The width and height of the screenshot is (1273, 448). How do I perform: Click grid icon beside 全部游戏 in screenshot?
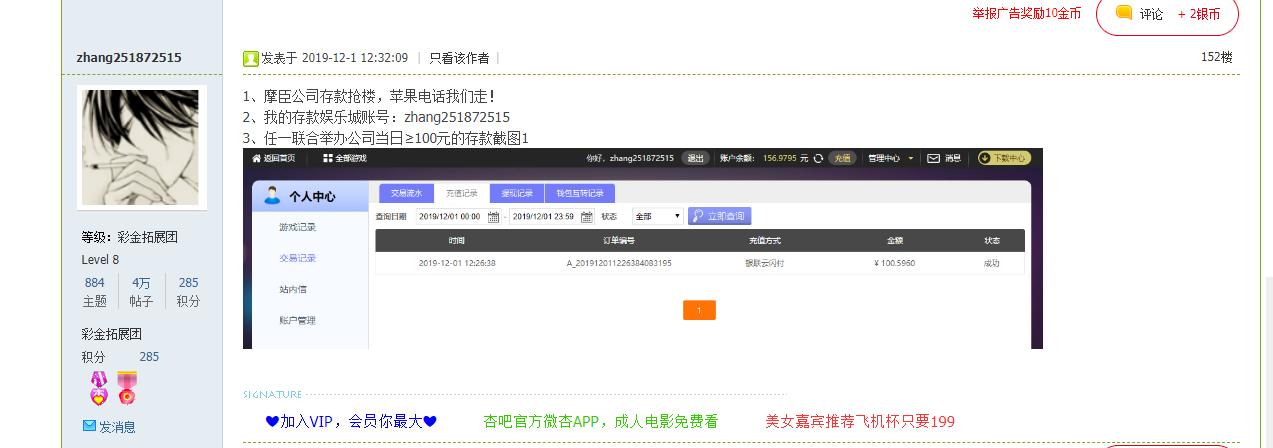[x=328, y=158]
